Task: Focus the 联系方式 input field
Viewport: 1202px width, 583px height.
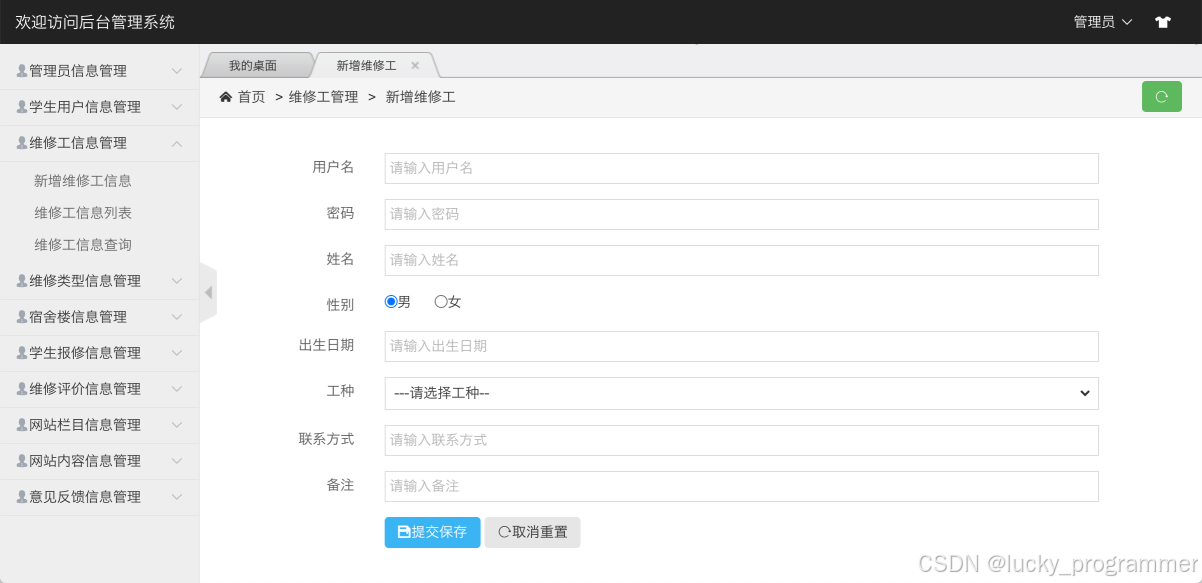Action: (741, 440)
